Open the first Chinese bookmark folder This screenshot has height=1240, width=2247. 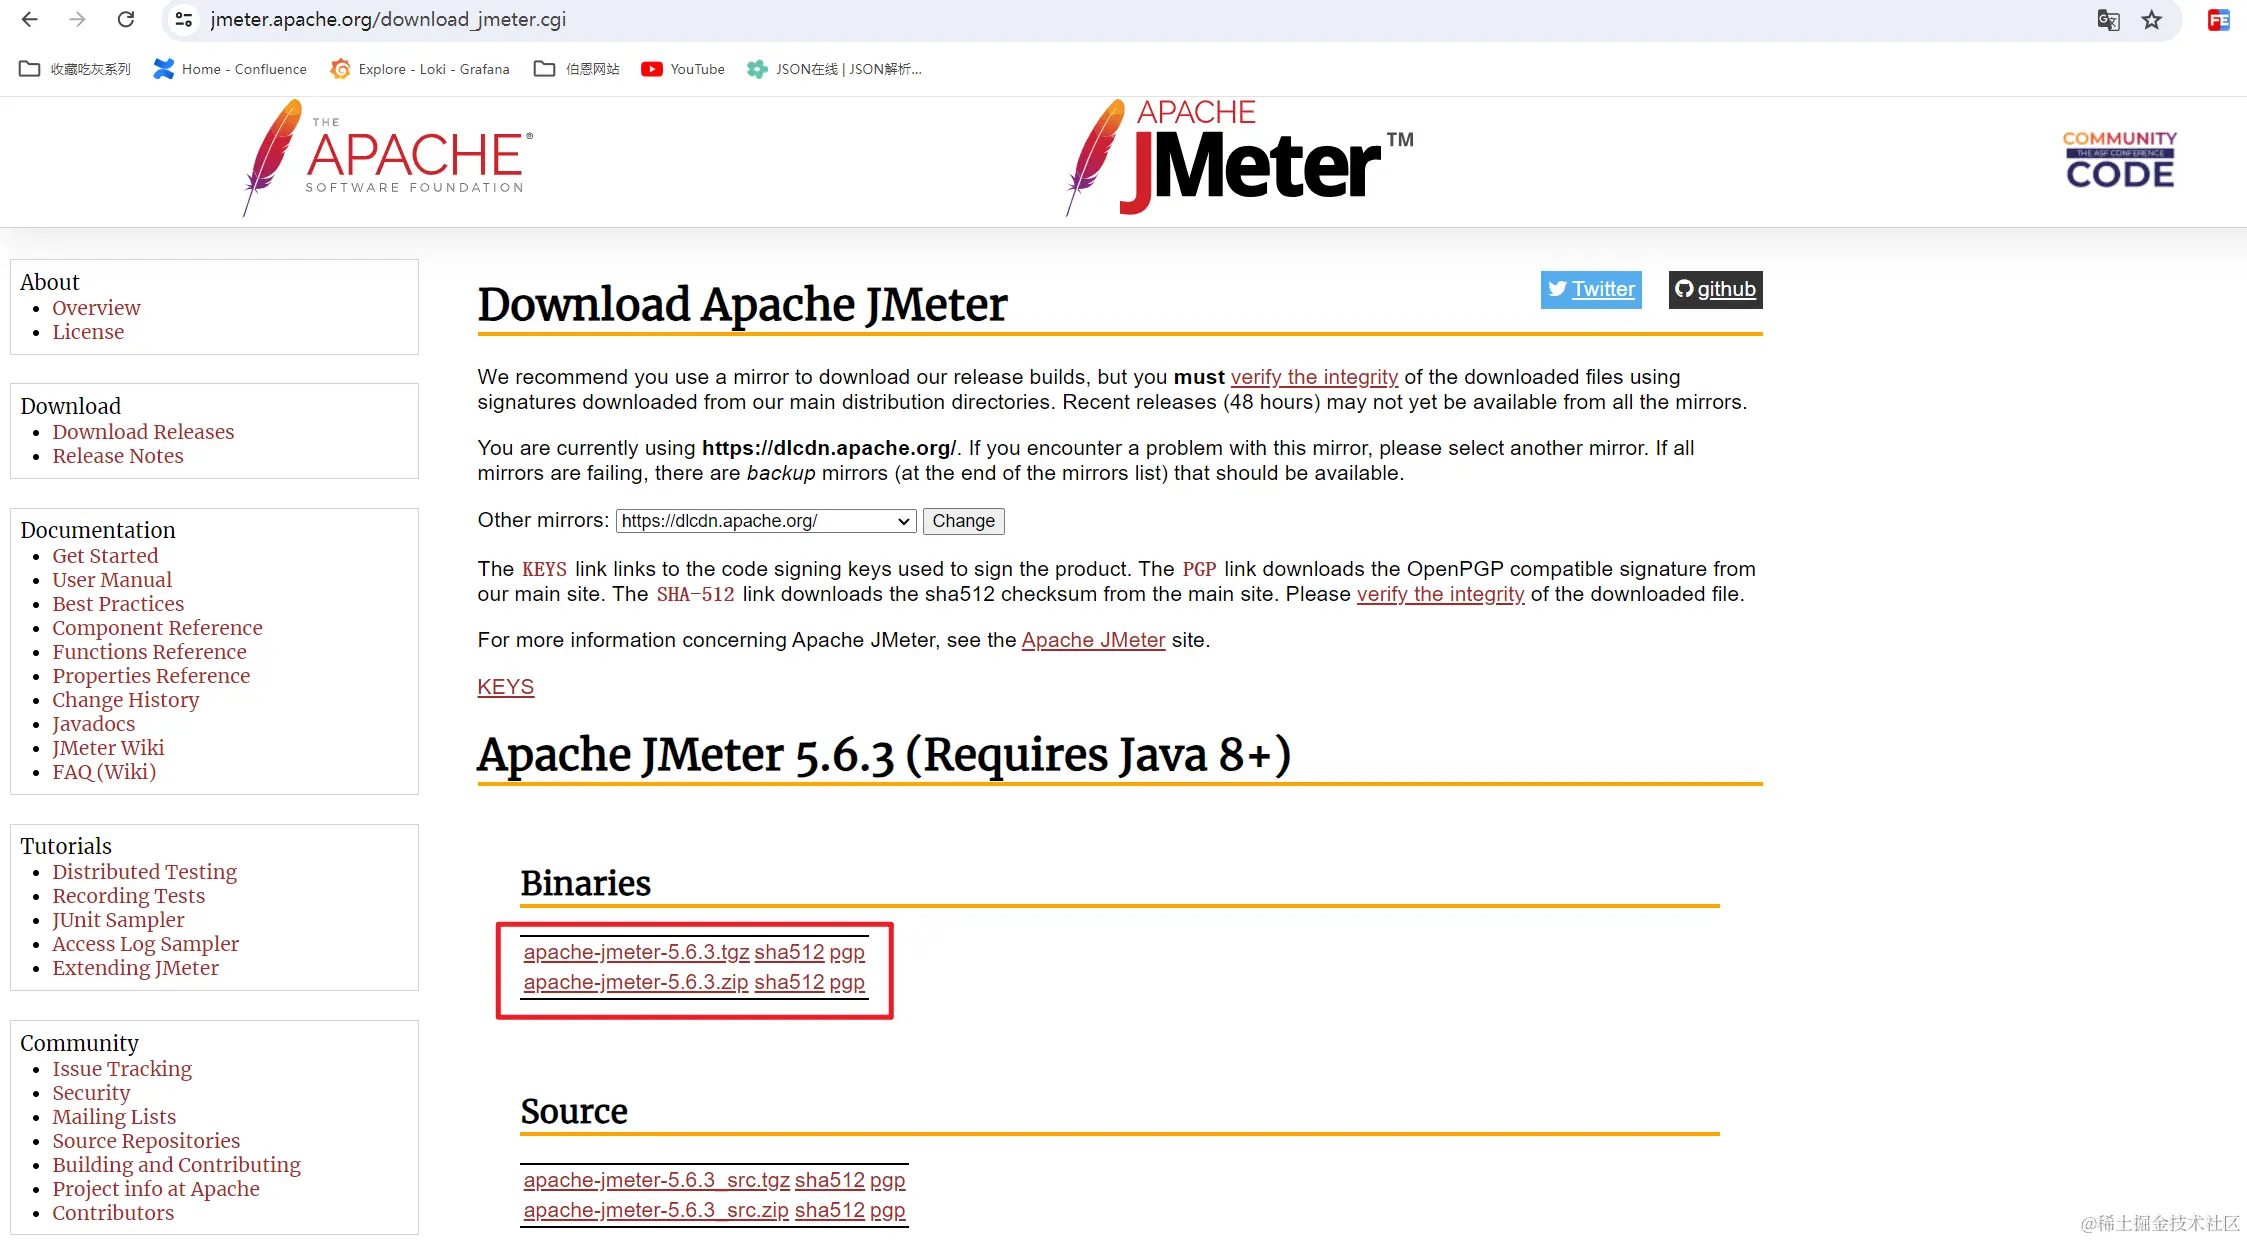pyautogui.click(x=75, y=69)
